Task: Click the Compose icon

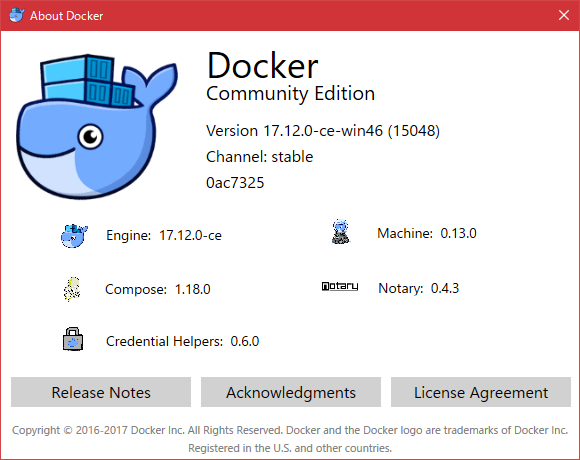Action: 72,289
